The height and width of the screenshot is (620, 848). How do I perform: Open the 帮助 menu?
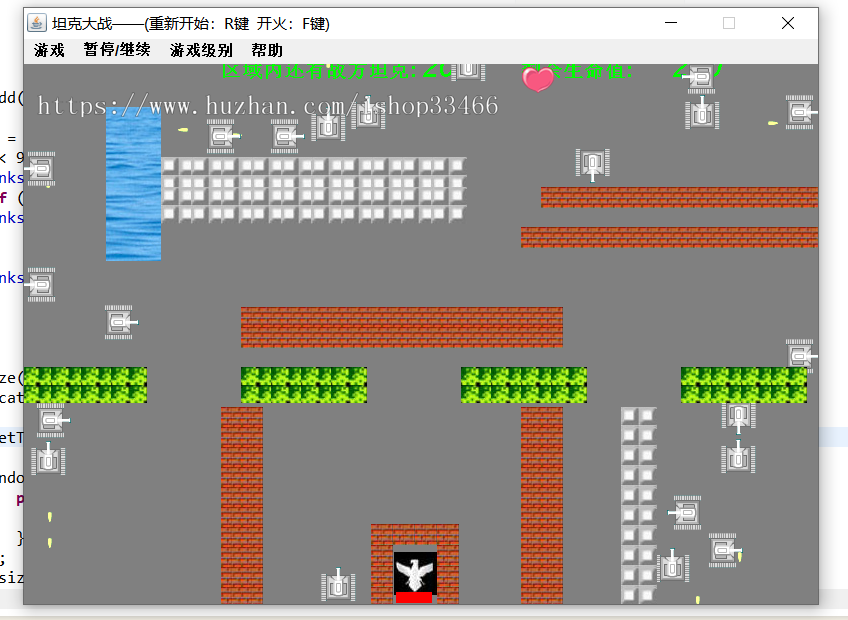[267, 50]
